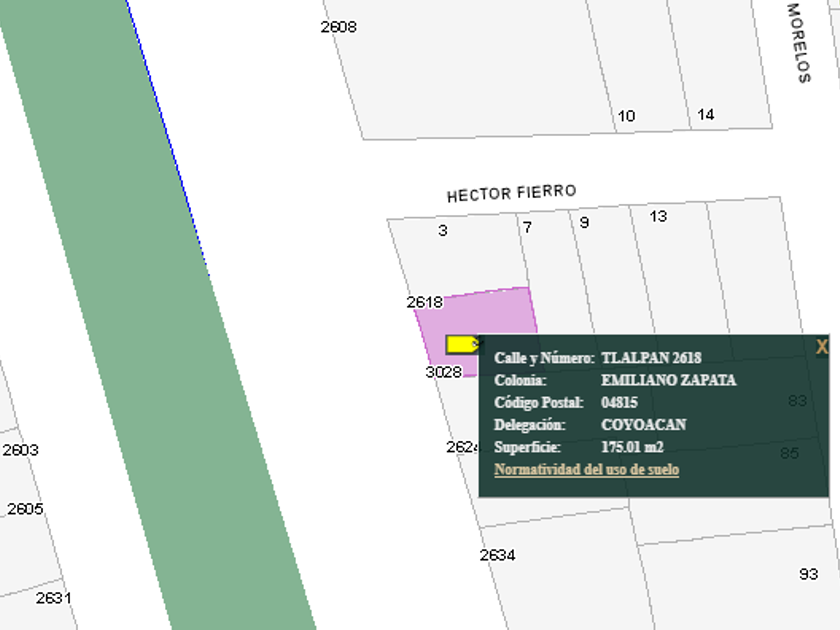Click the HECTOR FIERRO street name
The height and width of the screenshot is (630, 840).
(512, 193)
